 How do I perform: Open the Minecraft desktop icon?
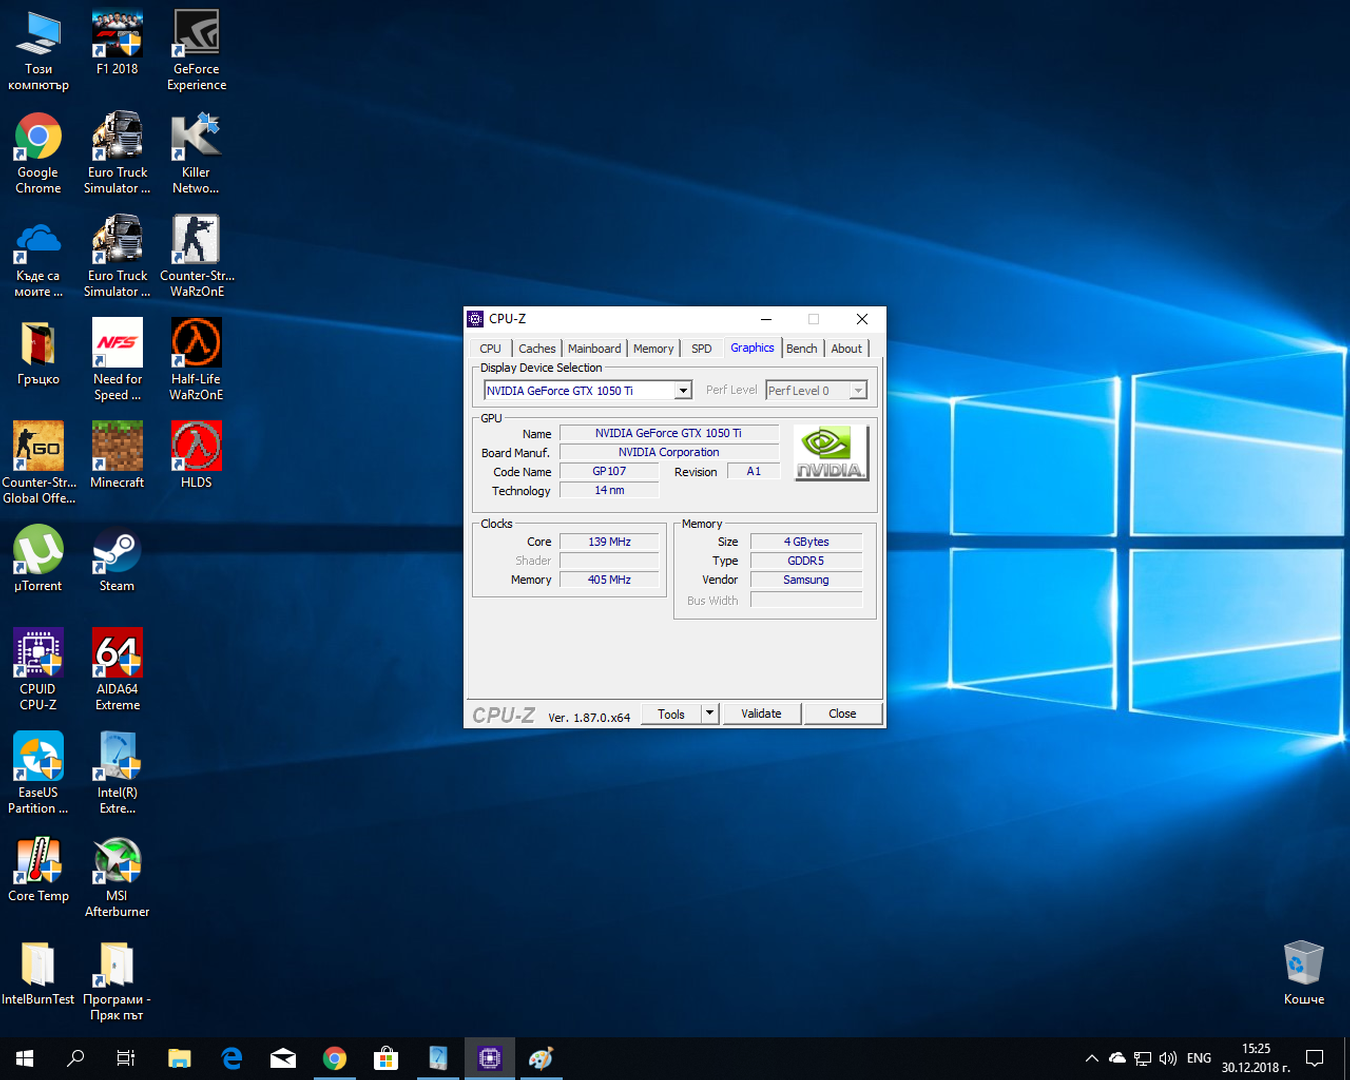pos(117,456)
